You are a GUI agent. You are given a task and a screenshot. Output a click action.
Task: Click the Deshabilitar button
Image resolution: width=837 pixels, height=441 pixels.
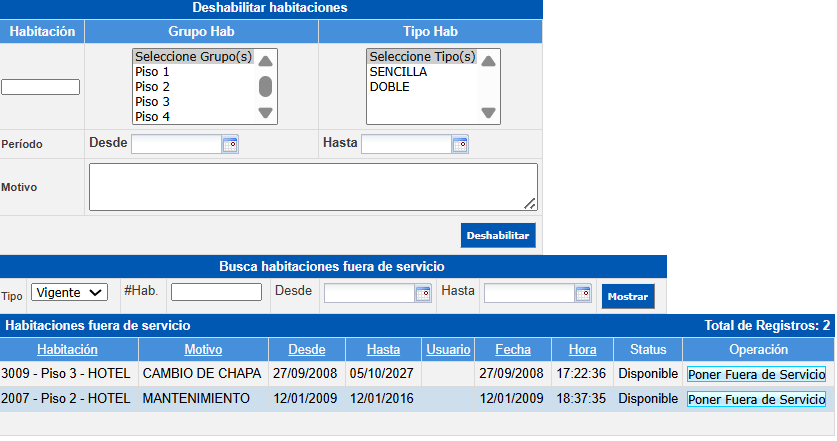(x=498, y=235)
